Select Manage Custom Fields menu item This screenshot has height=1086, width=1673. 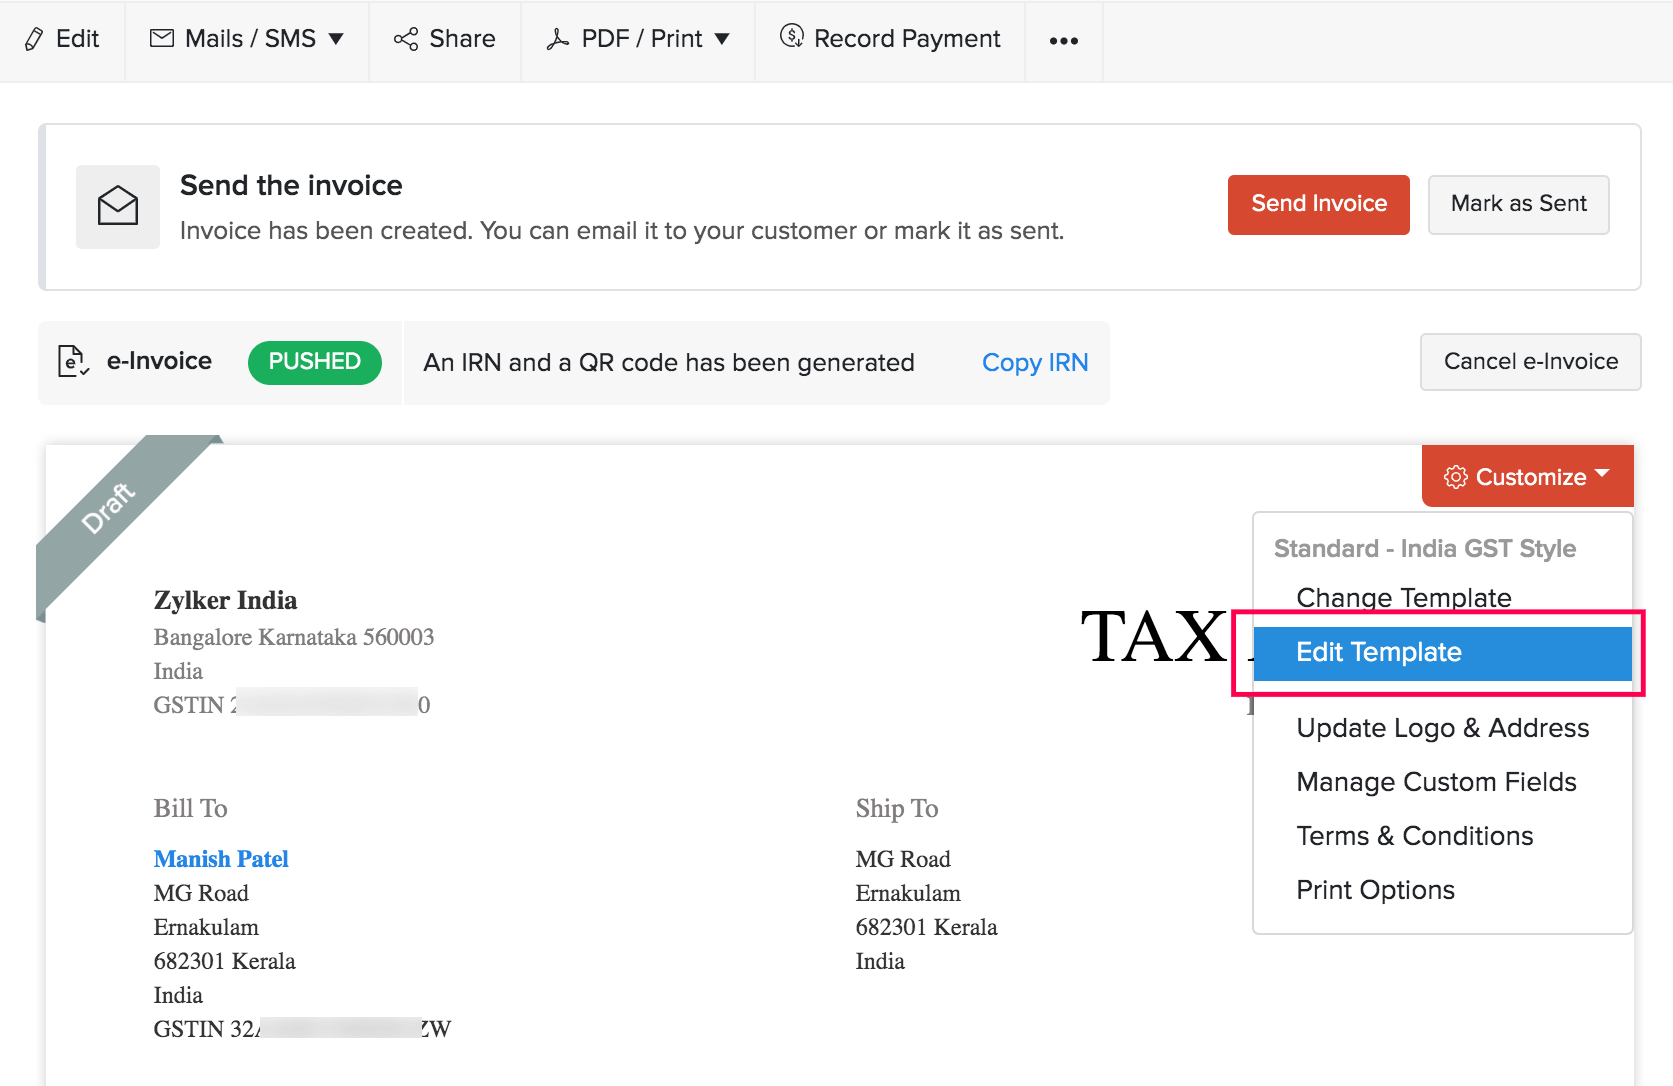click(1436, 782)
